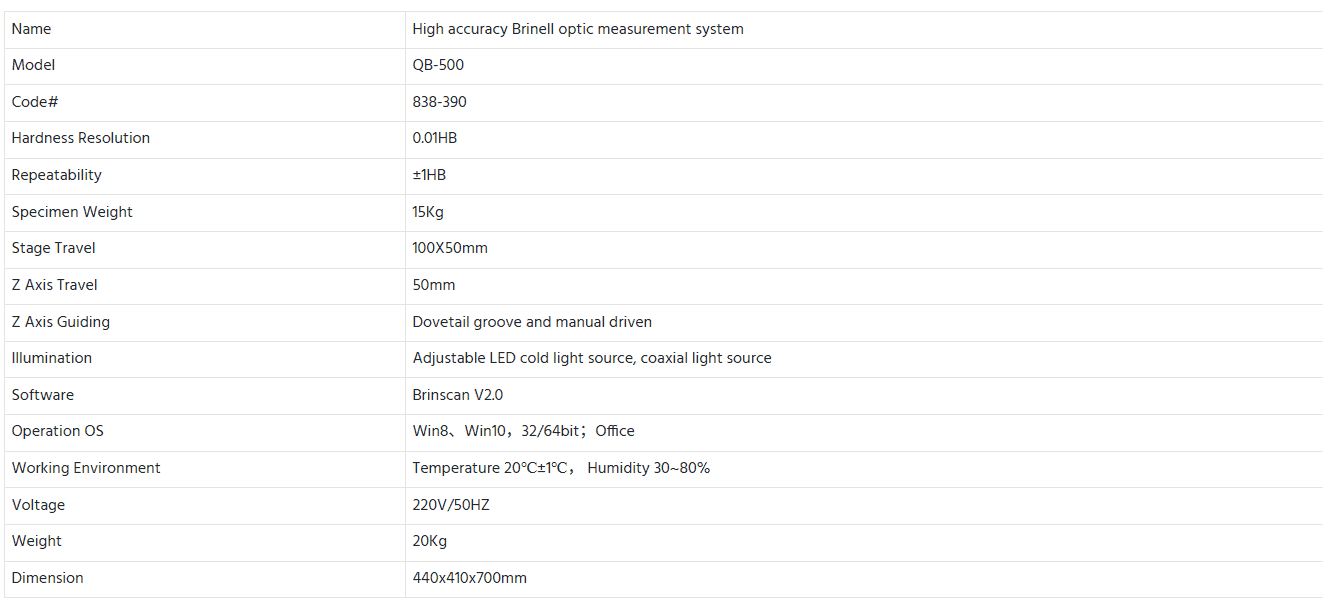Select the Temperature and Humidity environment value
The image size is (1327, 598).
[561, 468]
